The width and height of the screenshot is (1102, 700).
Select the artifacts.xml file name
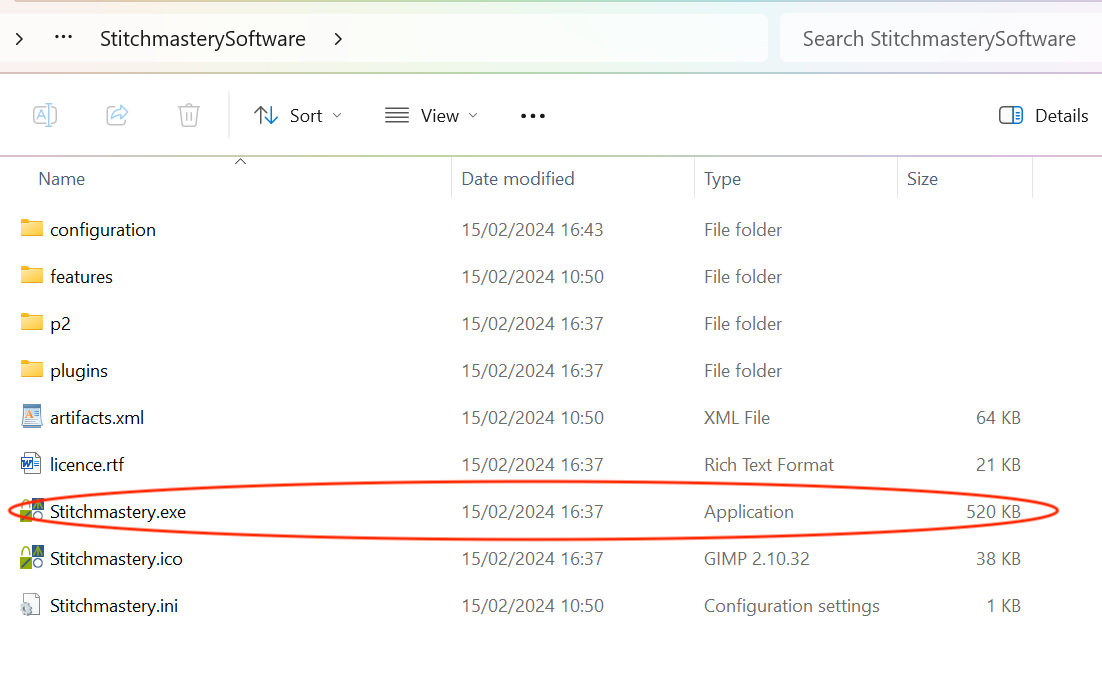(x=97, y=418)
